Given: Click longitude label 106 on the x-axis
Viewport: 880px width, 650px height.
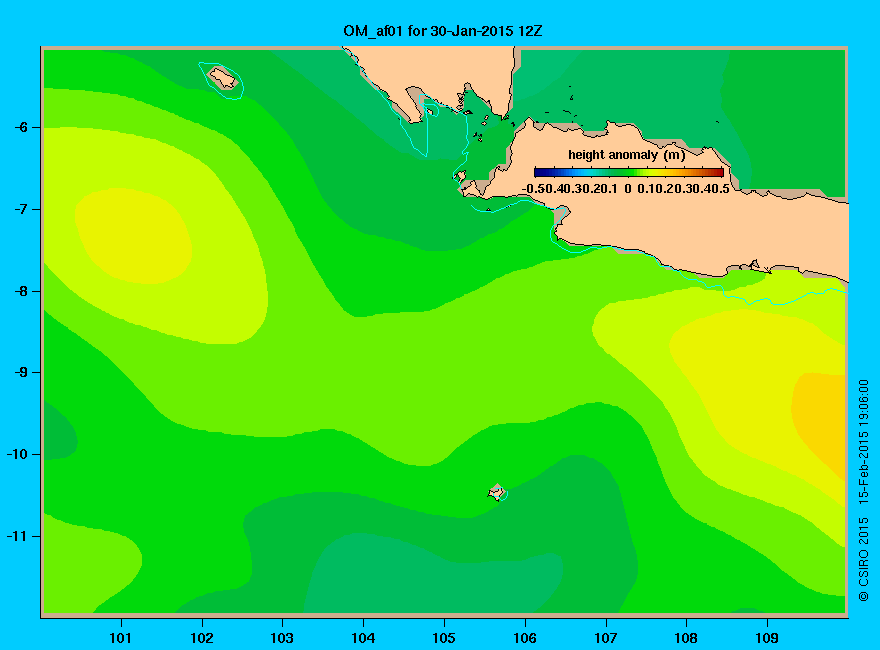Looking at the screenshot, I should pos(525,638).
